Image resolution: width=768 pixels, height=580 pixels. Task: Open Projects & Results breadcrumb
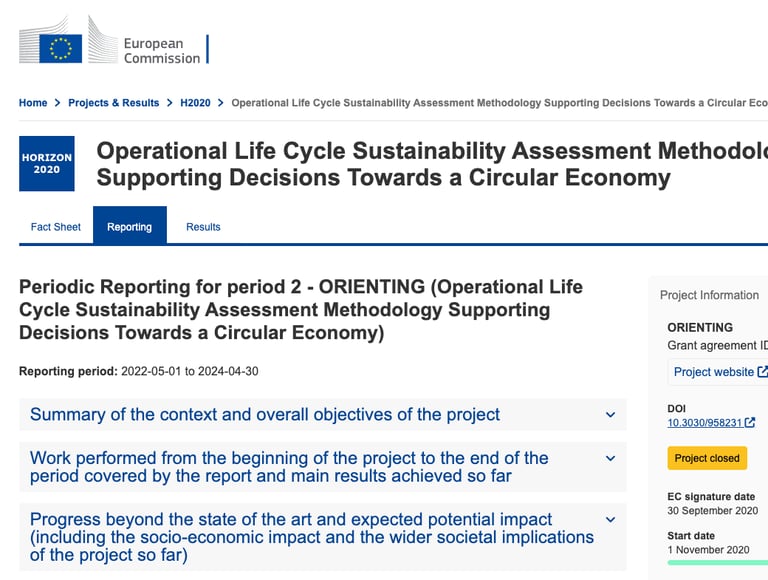coord(114,103)
